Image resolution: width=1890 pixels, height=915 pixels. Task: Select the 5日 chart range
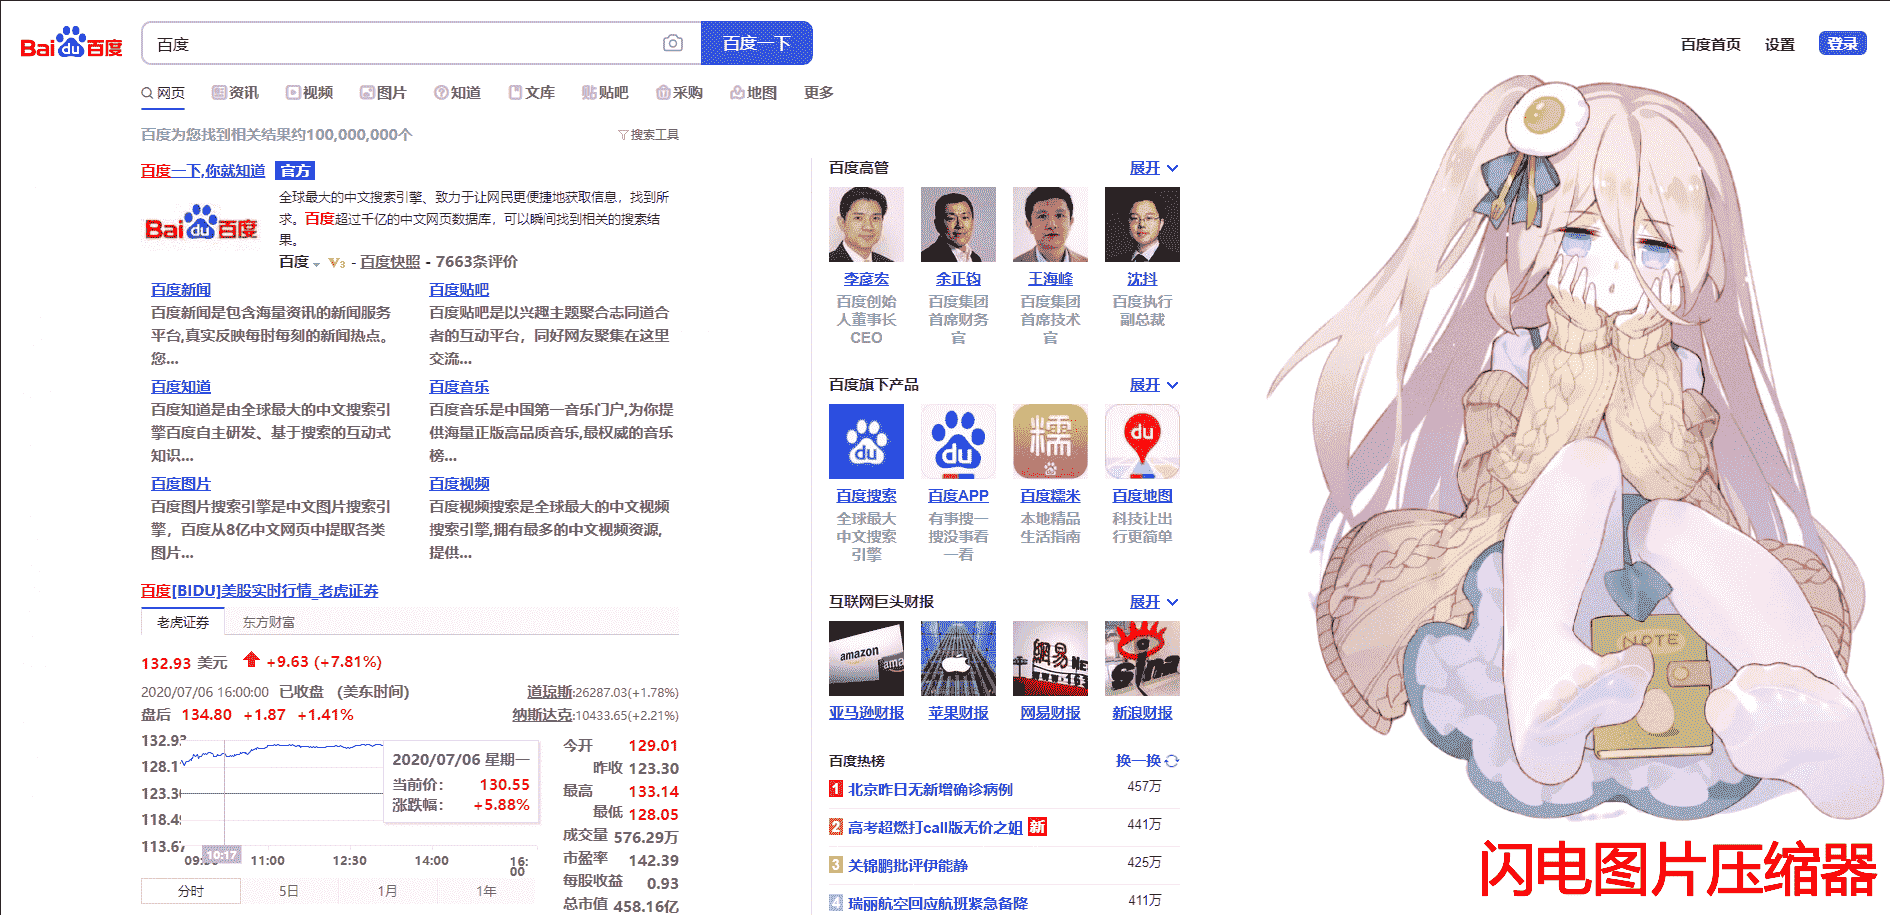pyautogui.click(x=289, y=890)
